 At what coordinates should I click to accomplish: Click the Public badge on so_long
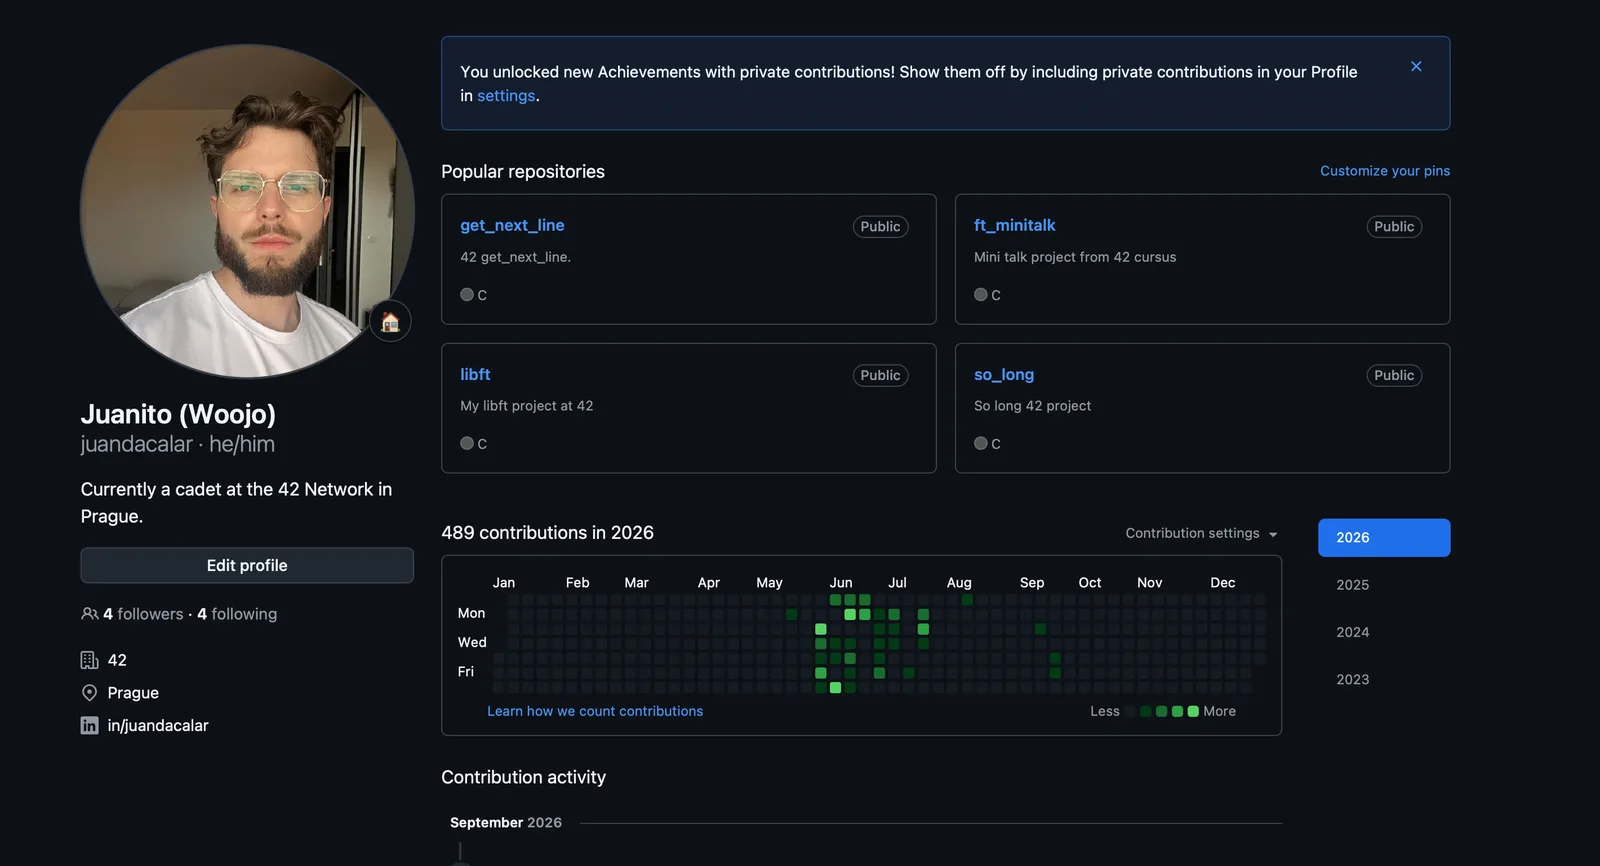(1394, 376)
